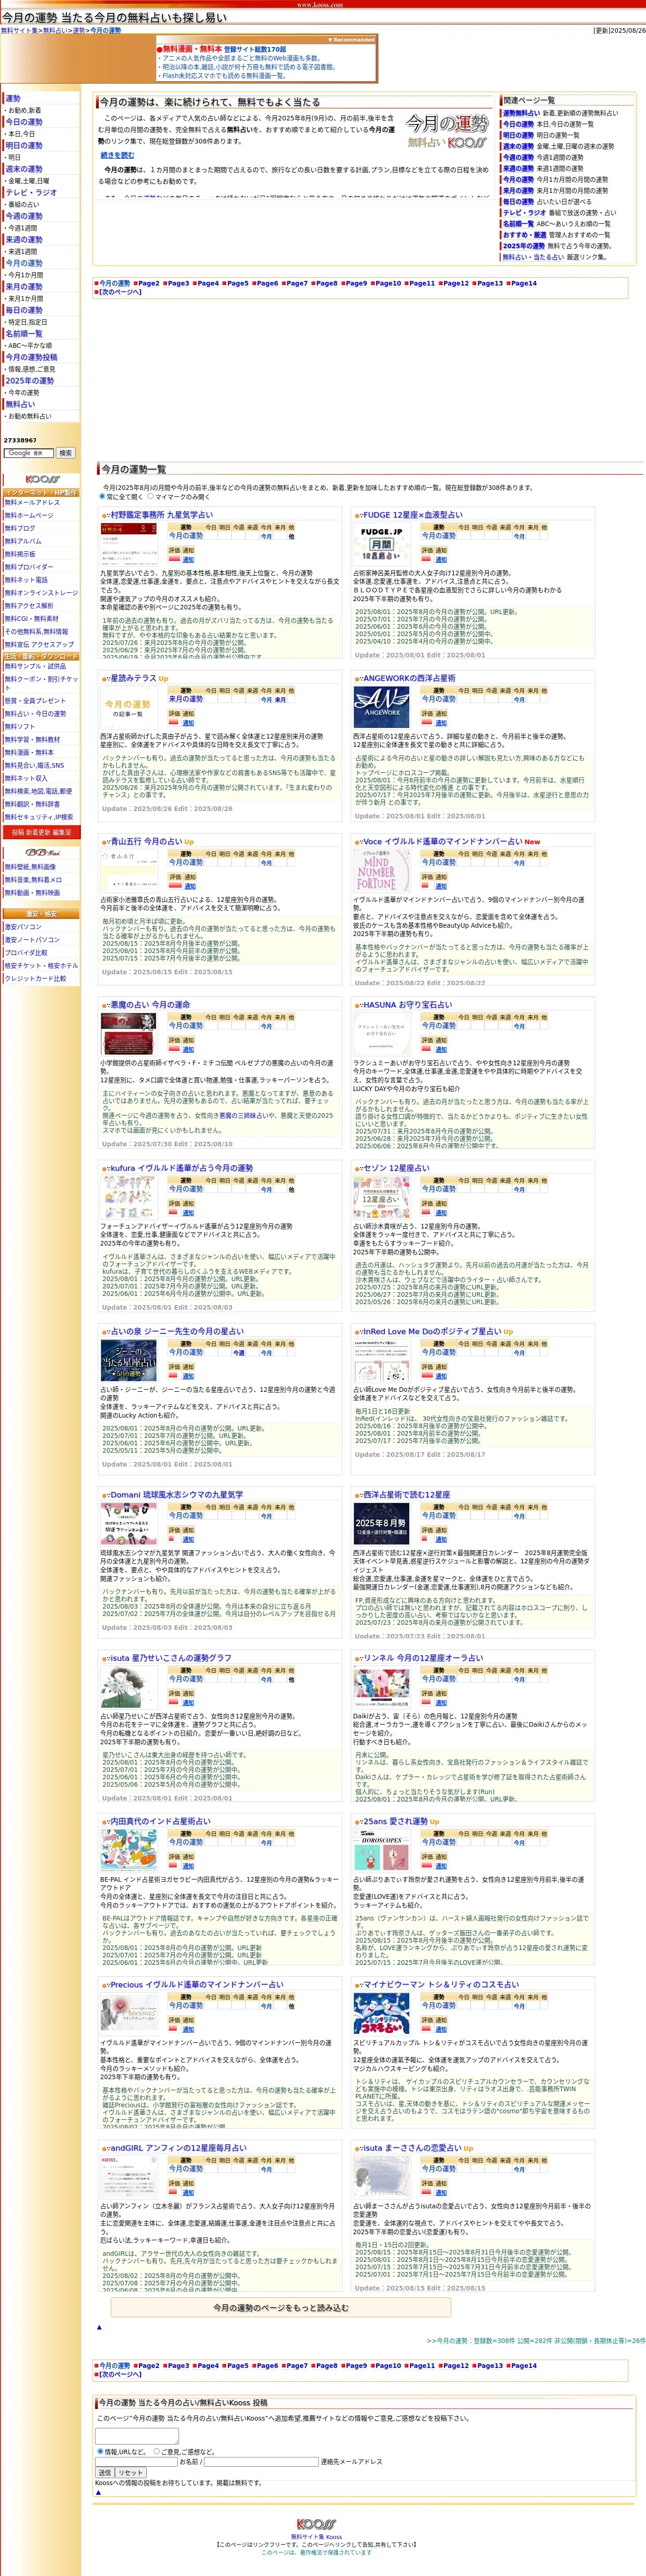Open ANGEWORK thumbnail image
The height and width of the screenshot is (2576, 646).
pyautogui.click(x=381, y=708)
